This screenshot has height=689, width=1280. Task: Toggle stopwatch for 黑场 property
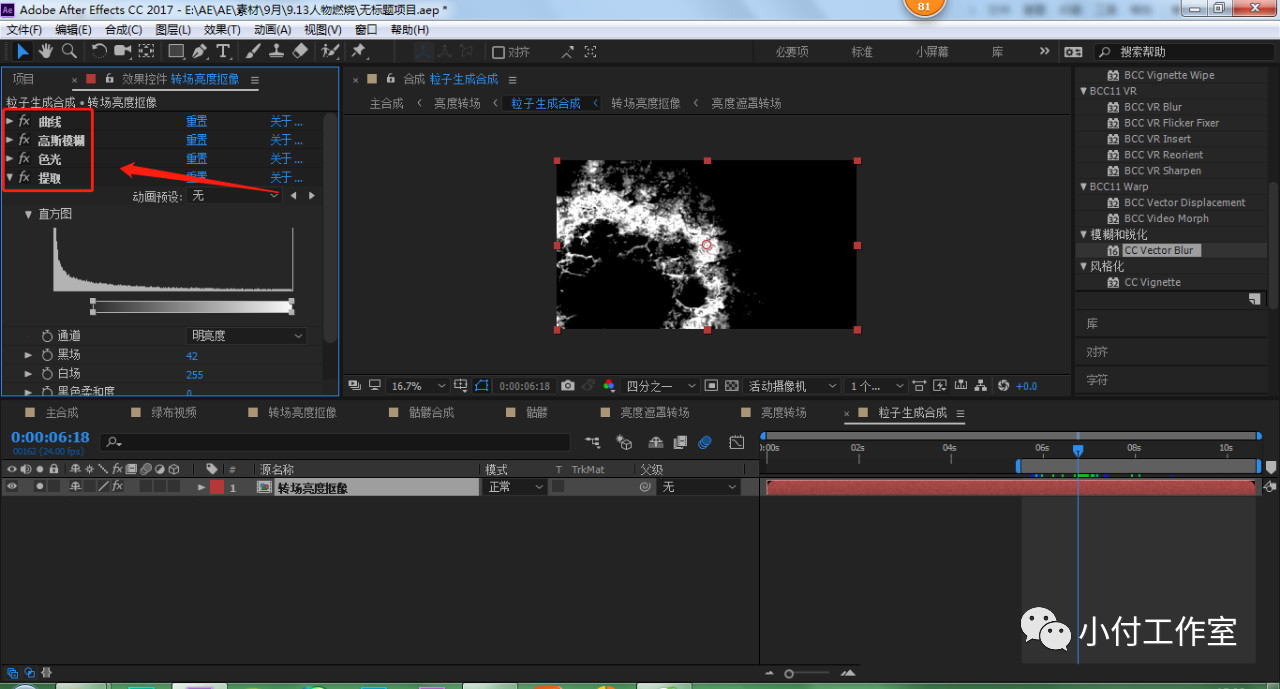(x=47, y=355)
